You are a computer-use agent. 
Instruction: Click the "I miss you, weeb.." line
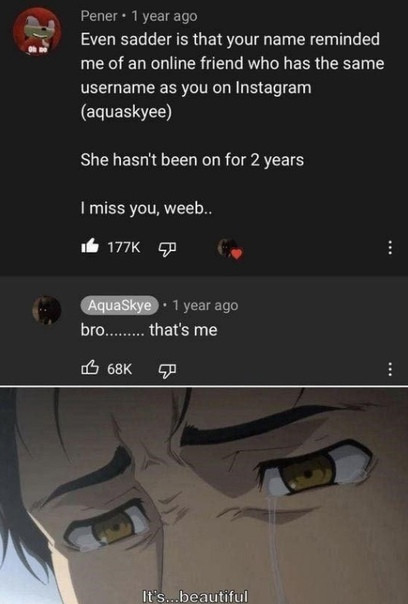[x=146, y=209]
